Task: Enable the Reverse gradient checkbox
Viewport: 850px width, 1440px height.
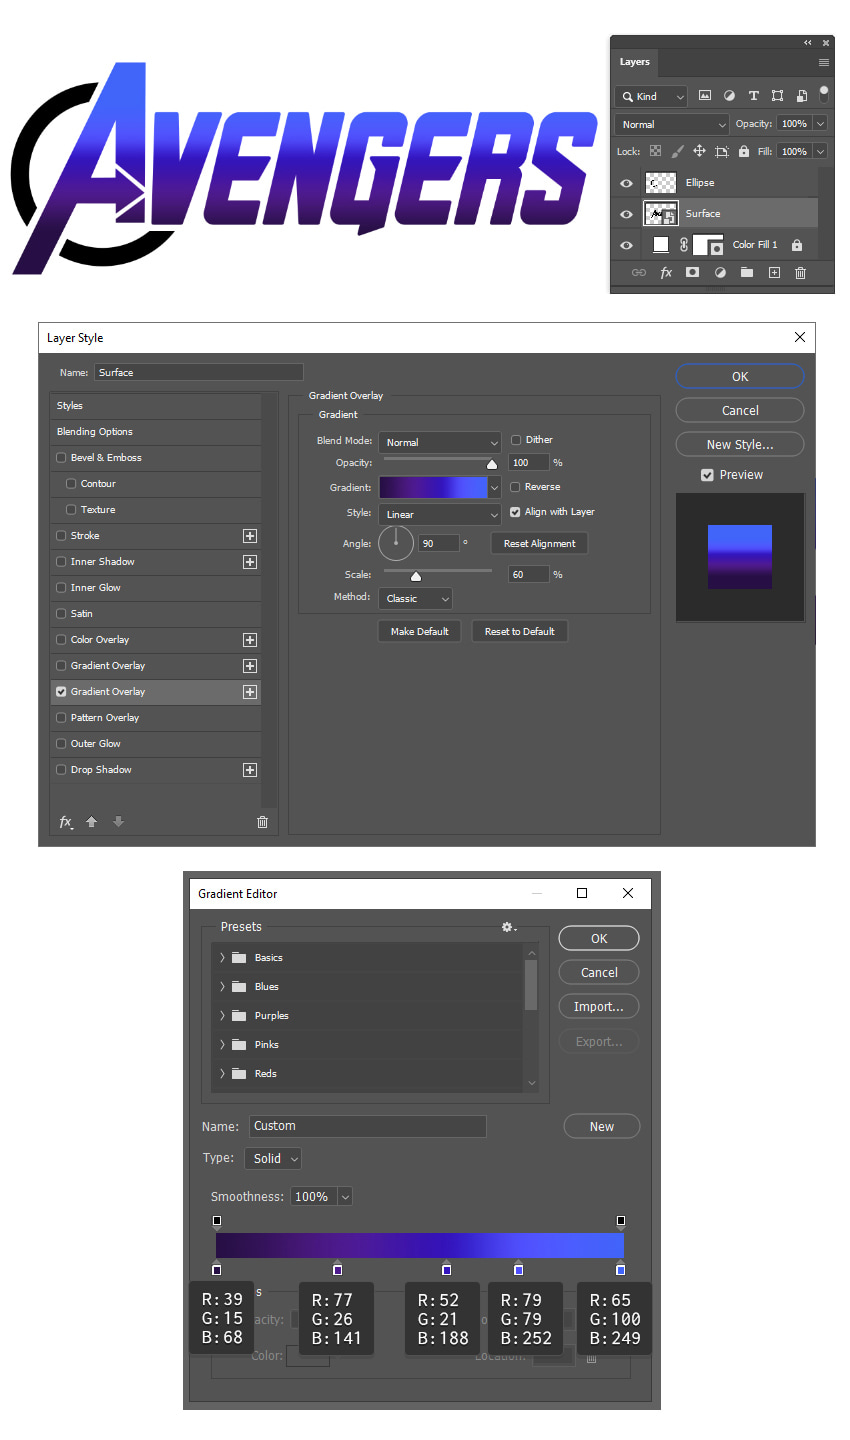Action: click(516, 487)
